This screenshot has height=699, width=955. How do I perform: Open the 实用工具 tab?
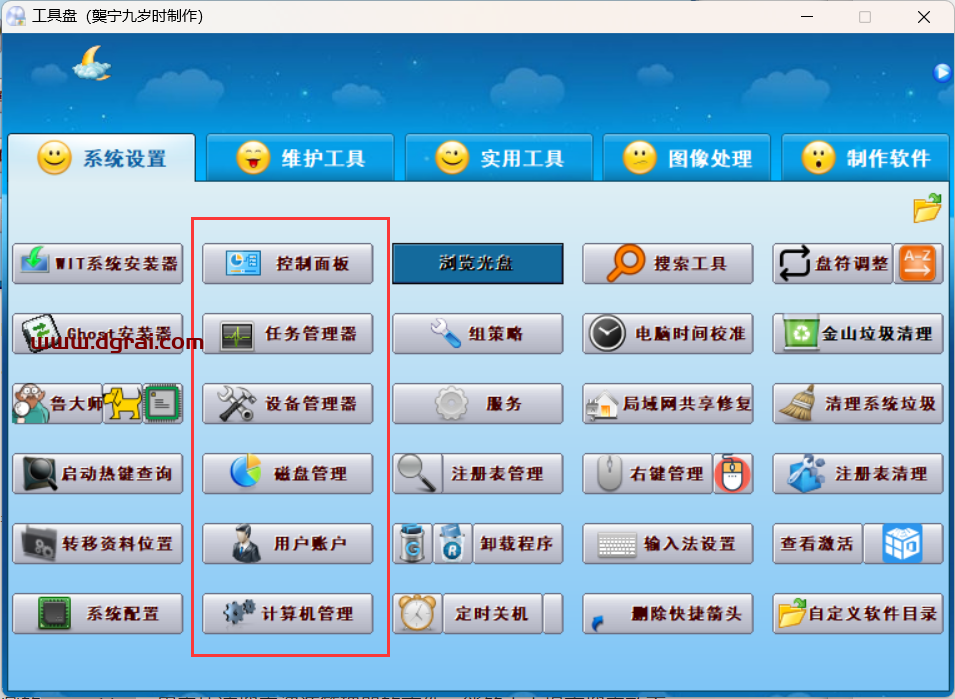click(499, 158)
